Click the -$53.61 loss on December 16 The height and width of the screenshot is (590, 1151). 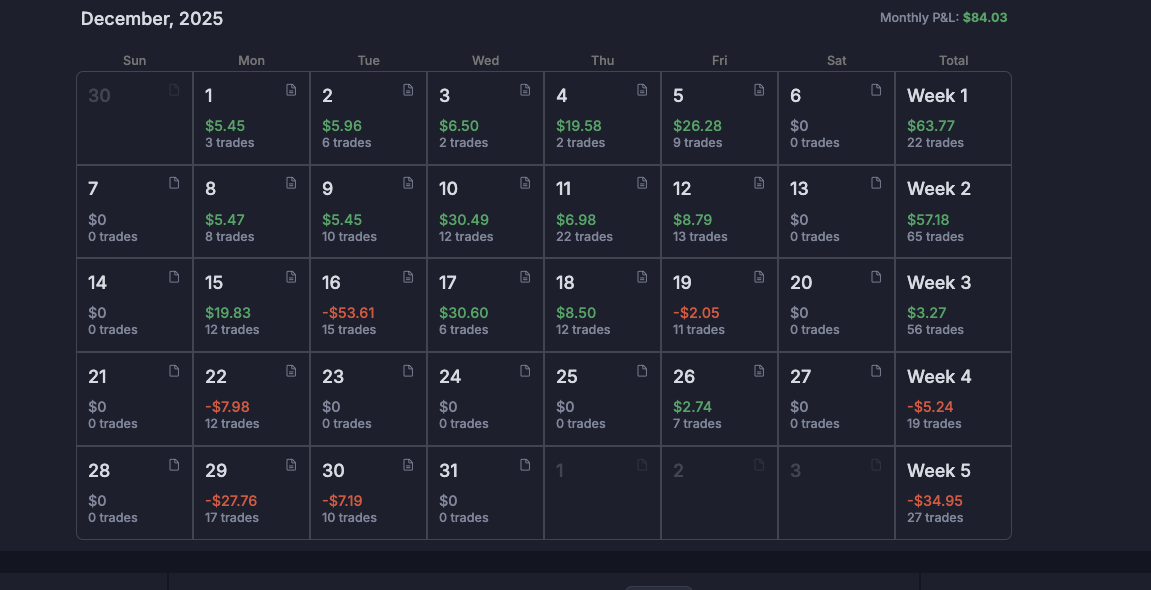(348, 313)
